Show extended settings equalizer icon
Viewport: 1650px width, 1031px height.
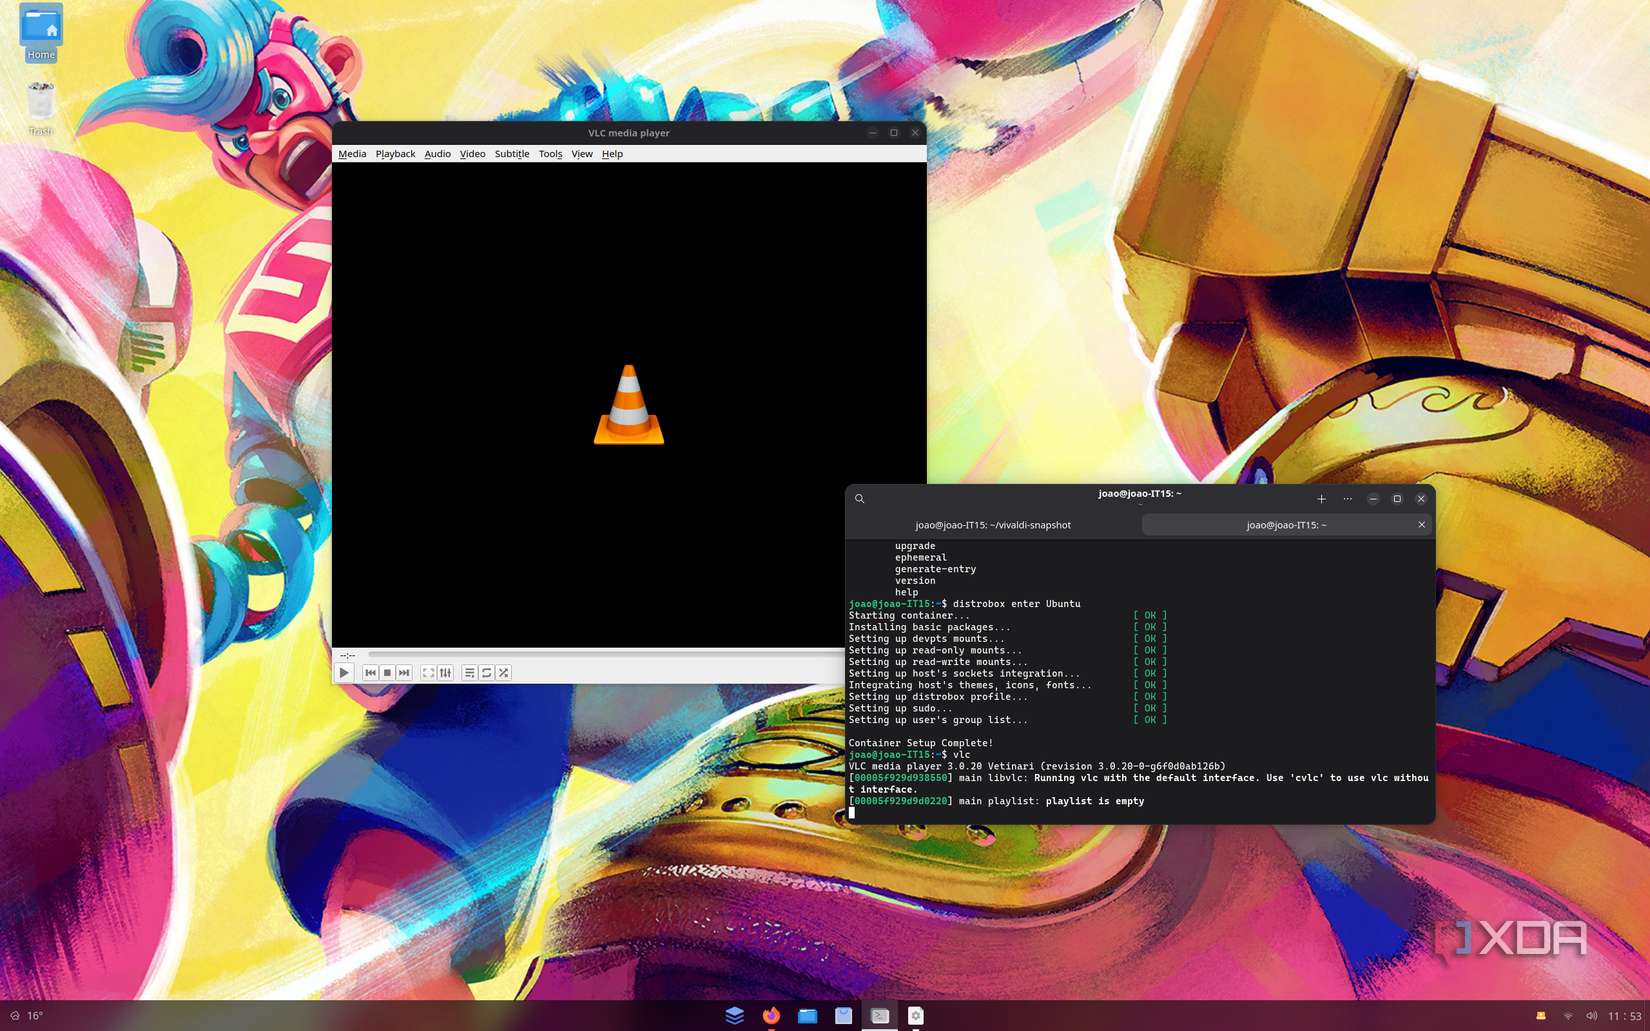[445, 673]
